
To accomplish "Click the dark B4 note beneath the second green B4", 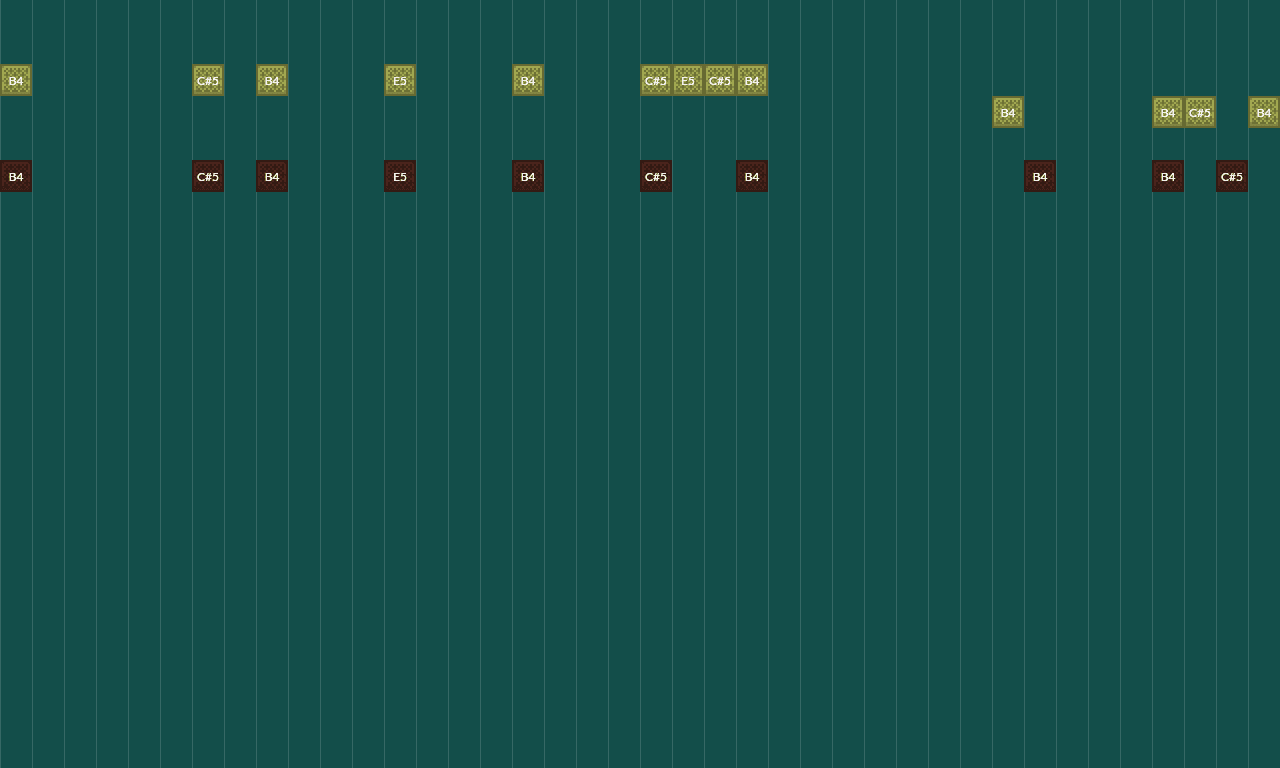I will 271,176.
